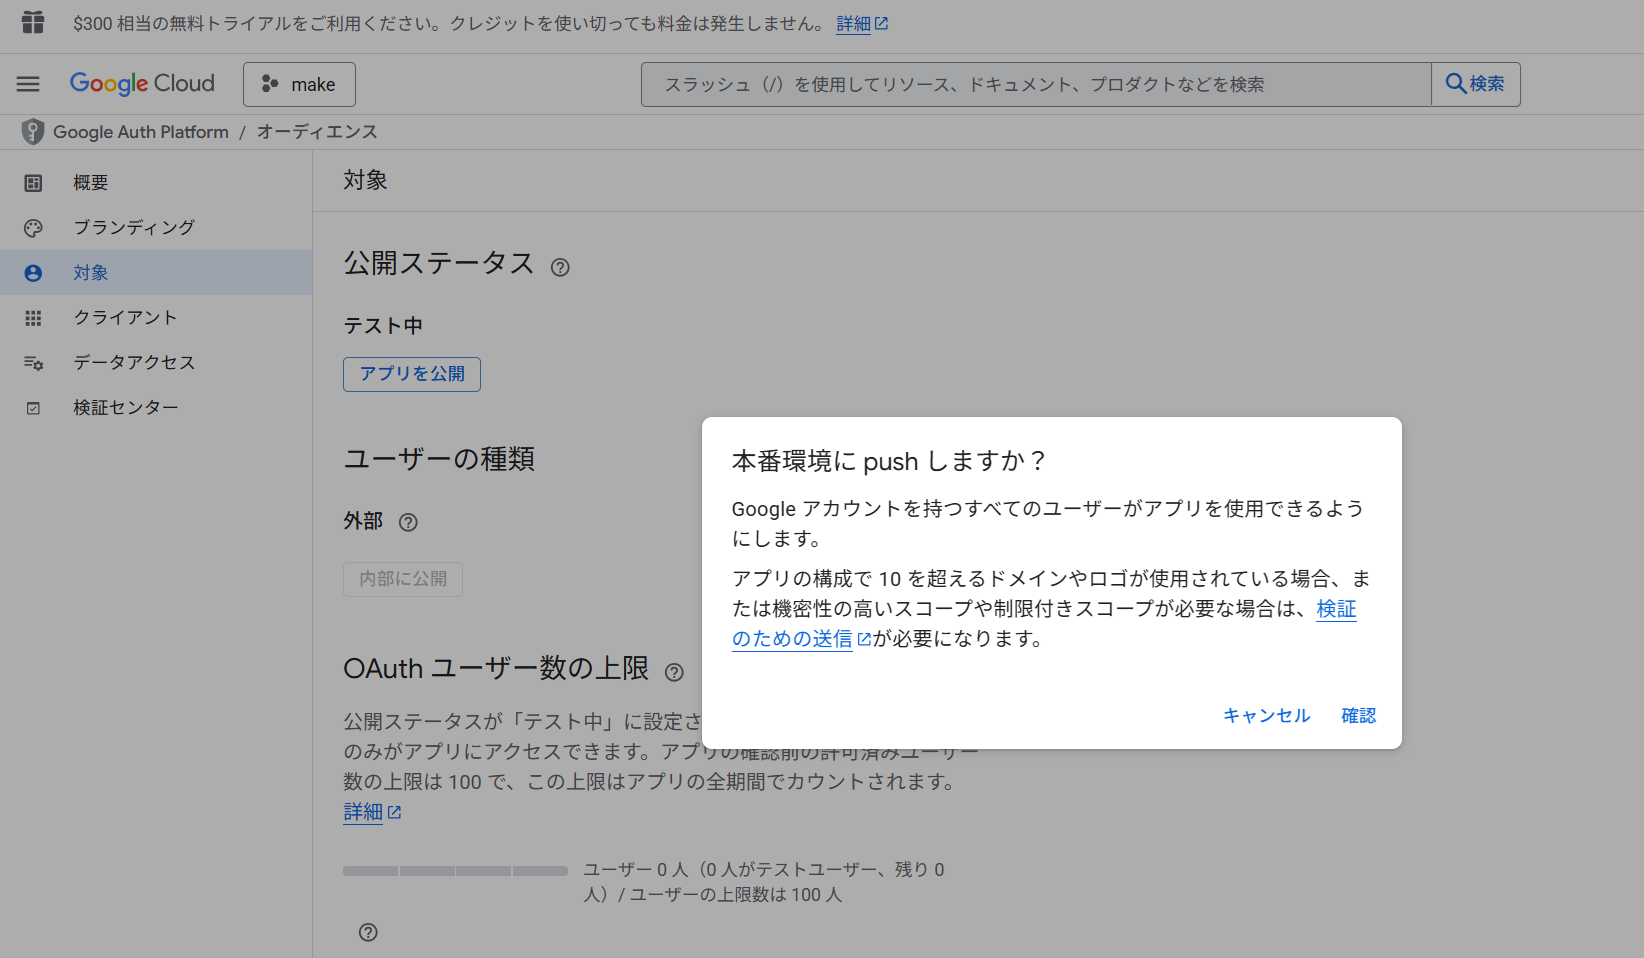The width and height of the screenshot is (1644, 958).
Task: Select 対象 in the sidebar
Action: (156, 273)
